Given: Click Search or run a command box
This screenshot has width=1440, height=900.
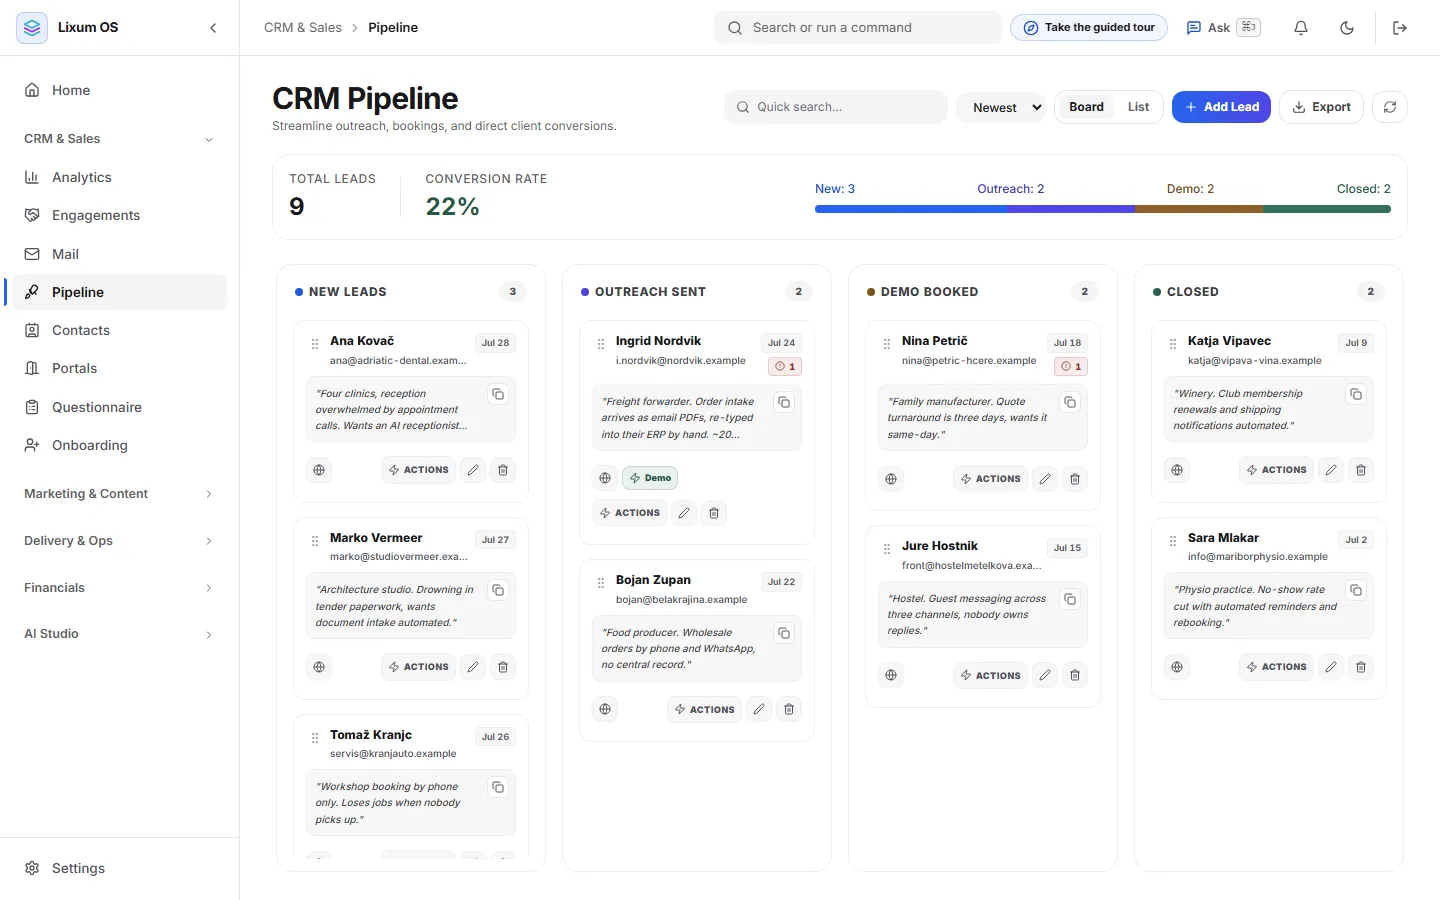Looking at the screenshot, I should (x=858, y=28).
